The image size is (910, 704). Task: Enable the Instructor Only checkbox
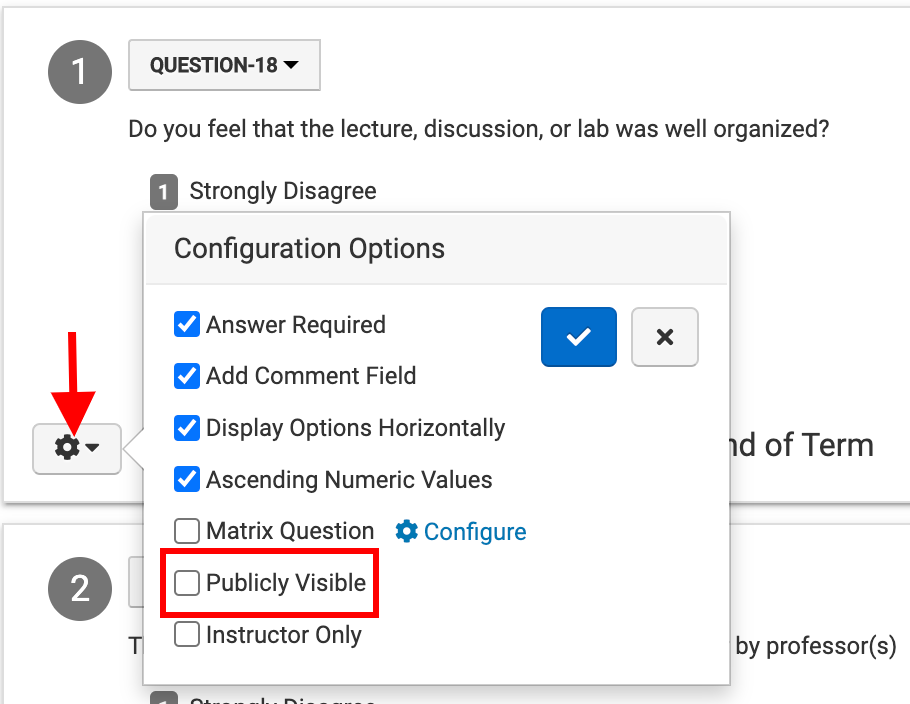tap(187, 635)
